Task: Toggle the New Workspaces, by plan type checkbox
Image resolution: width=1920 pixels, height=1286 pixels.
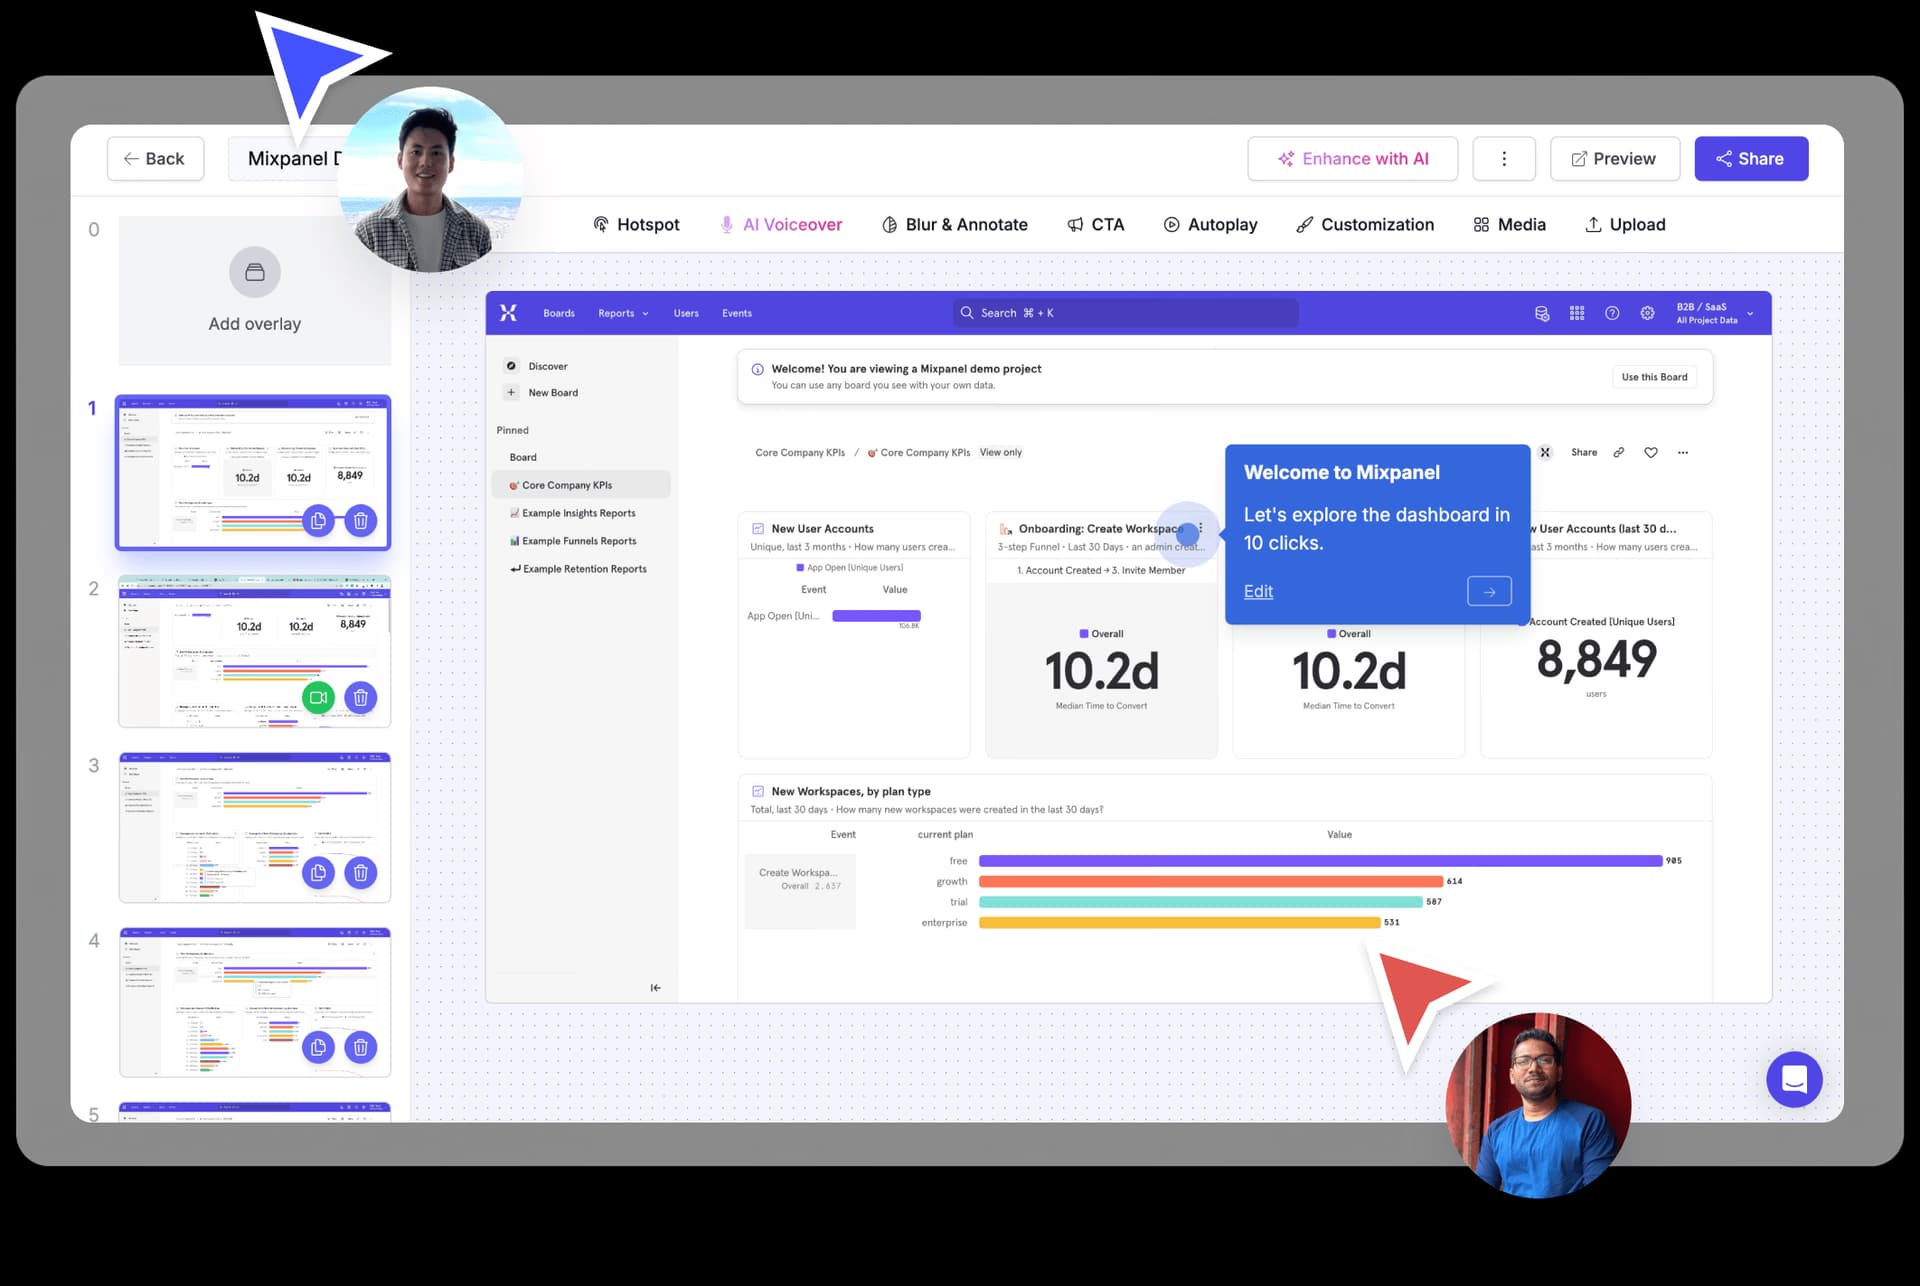Action: [757, 790]
